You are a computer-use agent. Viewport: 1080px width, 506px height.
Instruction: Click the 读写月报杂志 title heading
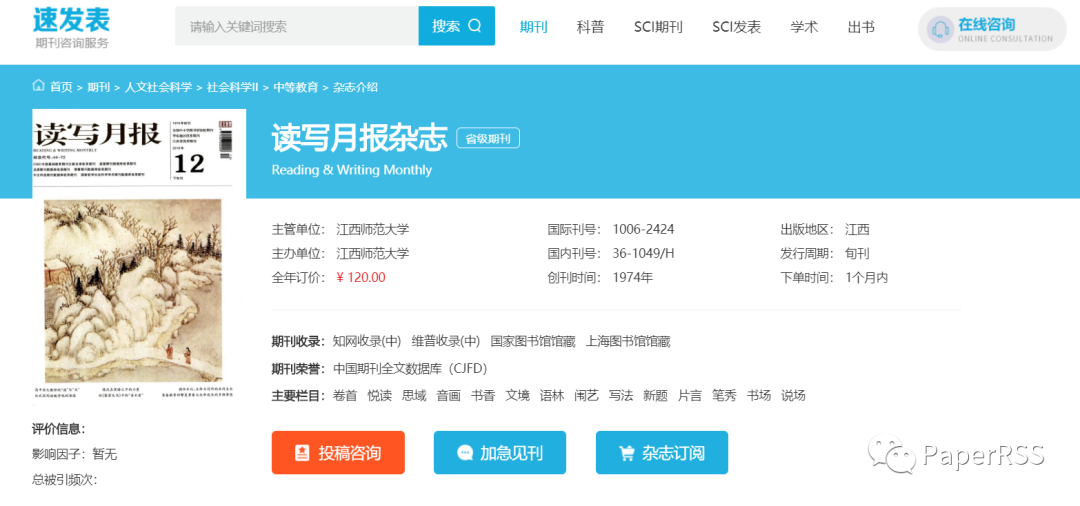pos(360,138)
